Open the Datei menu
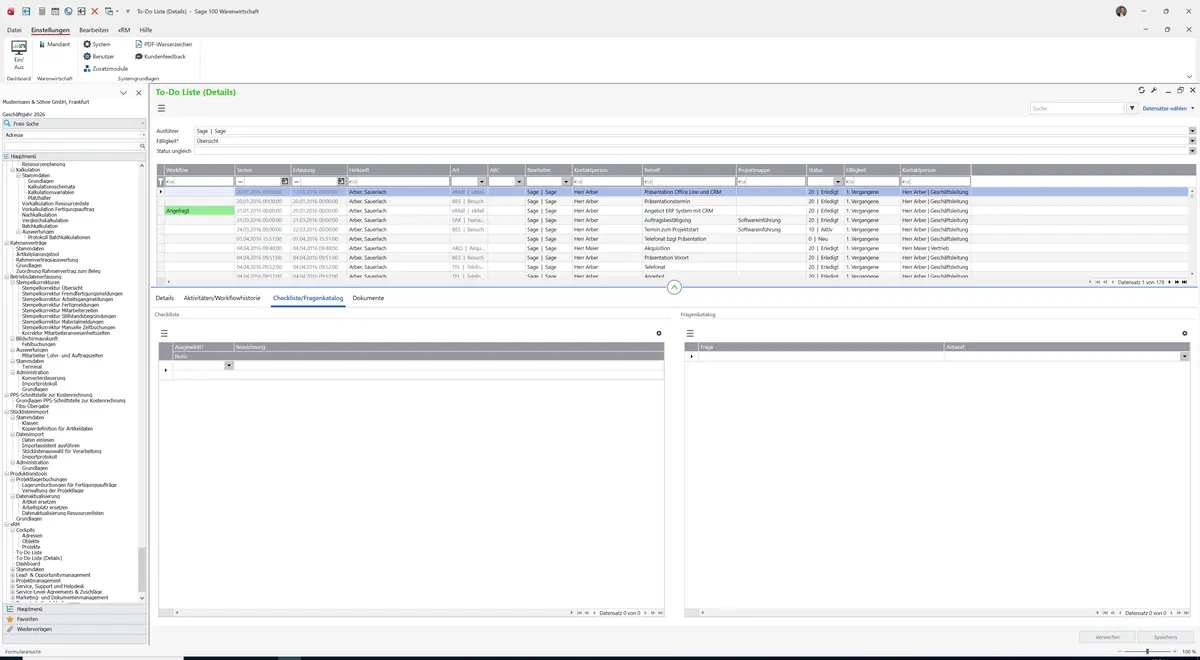The width and height of the screenshot is (1200, 660). click(x=14, y=30)
